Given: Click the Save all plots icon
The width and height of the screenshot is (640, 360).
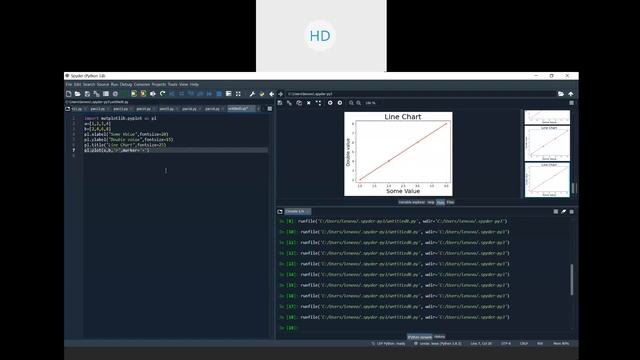Looking at the screenshot, I should 289,103.
